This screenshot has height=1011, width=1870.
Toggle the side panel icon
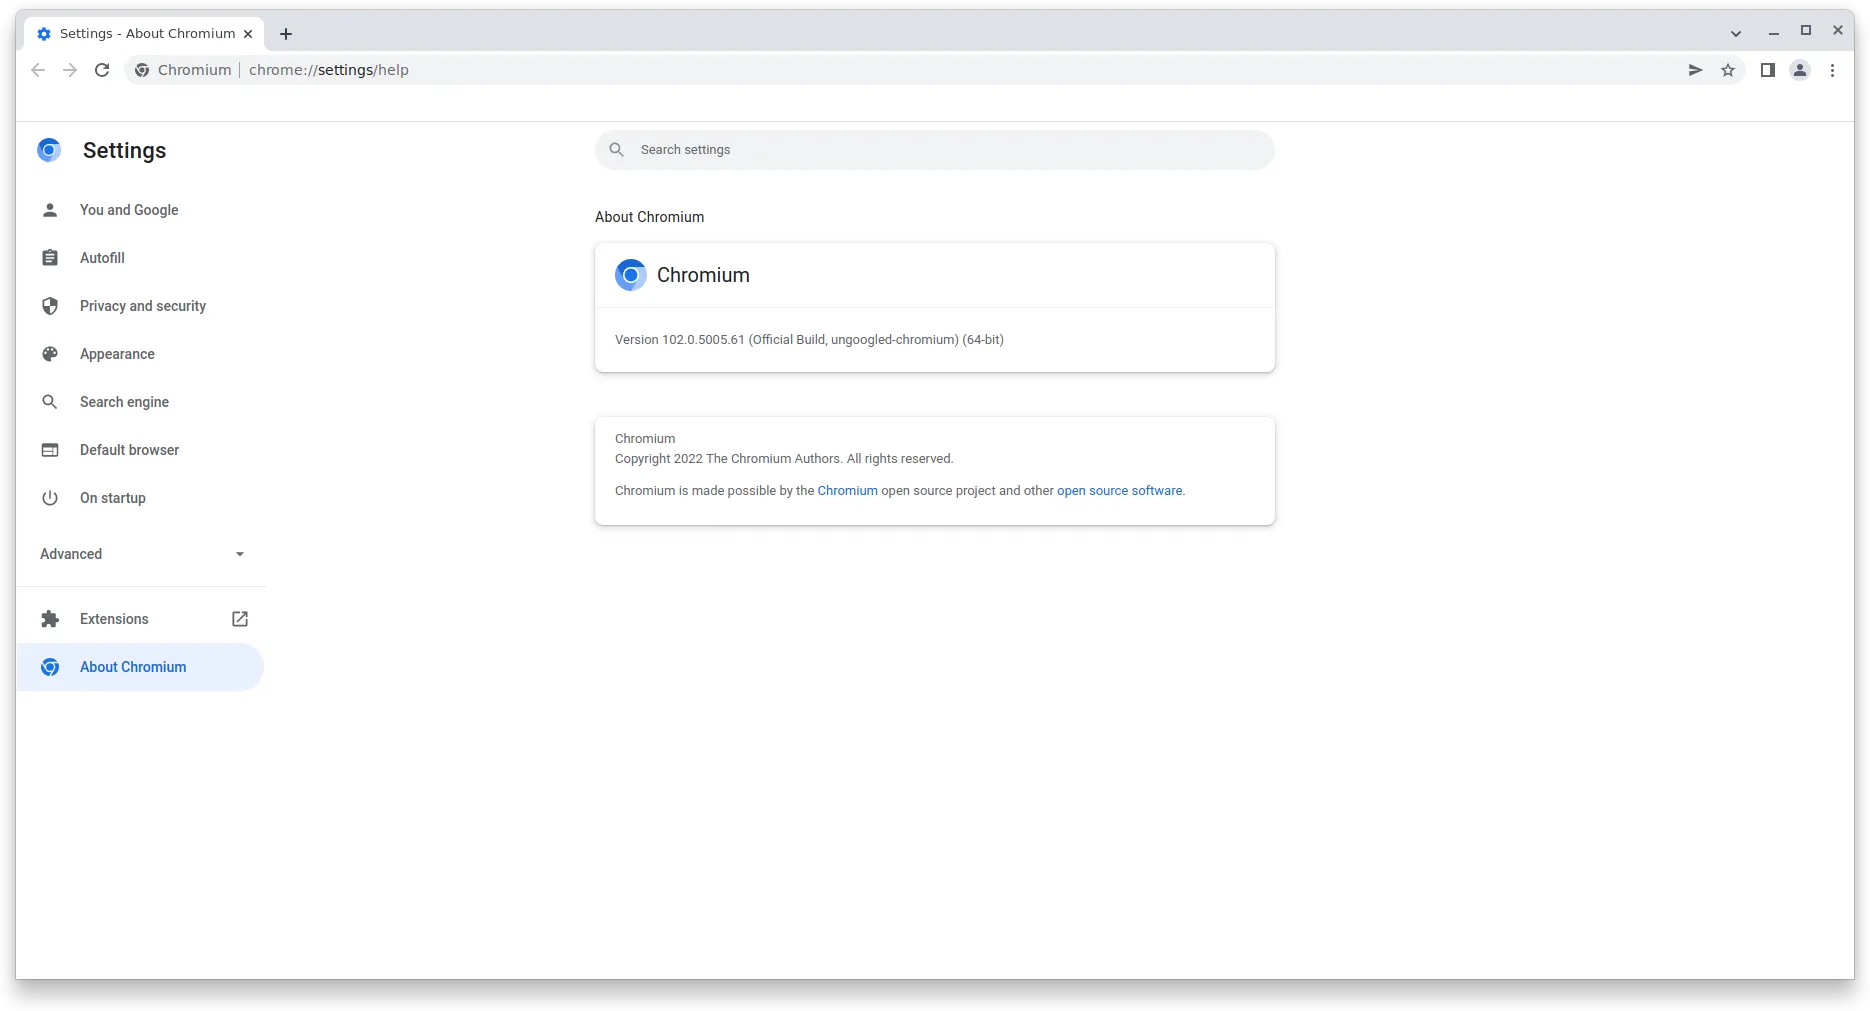coord(1768,70)
